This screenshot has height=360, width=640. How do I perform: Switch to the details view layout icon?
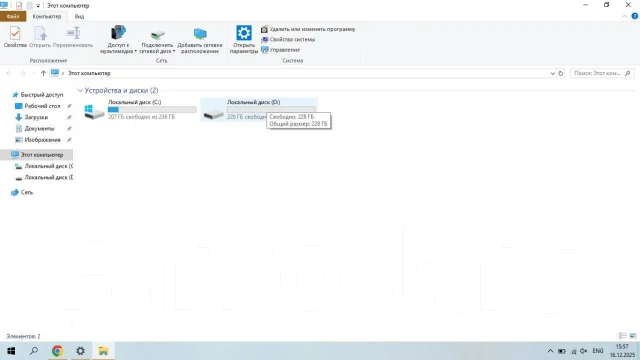point(622,336)
